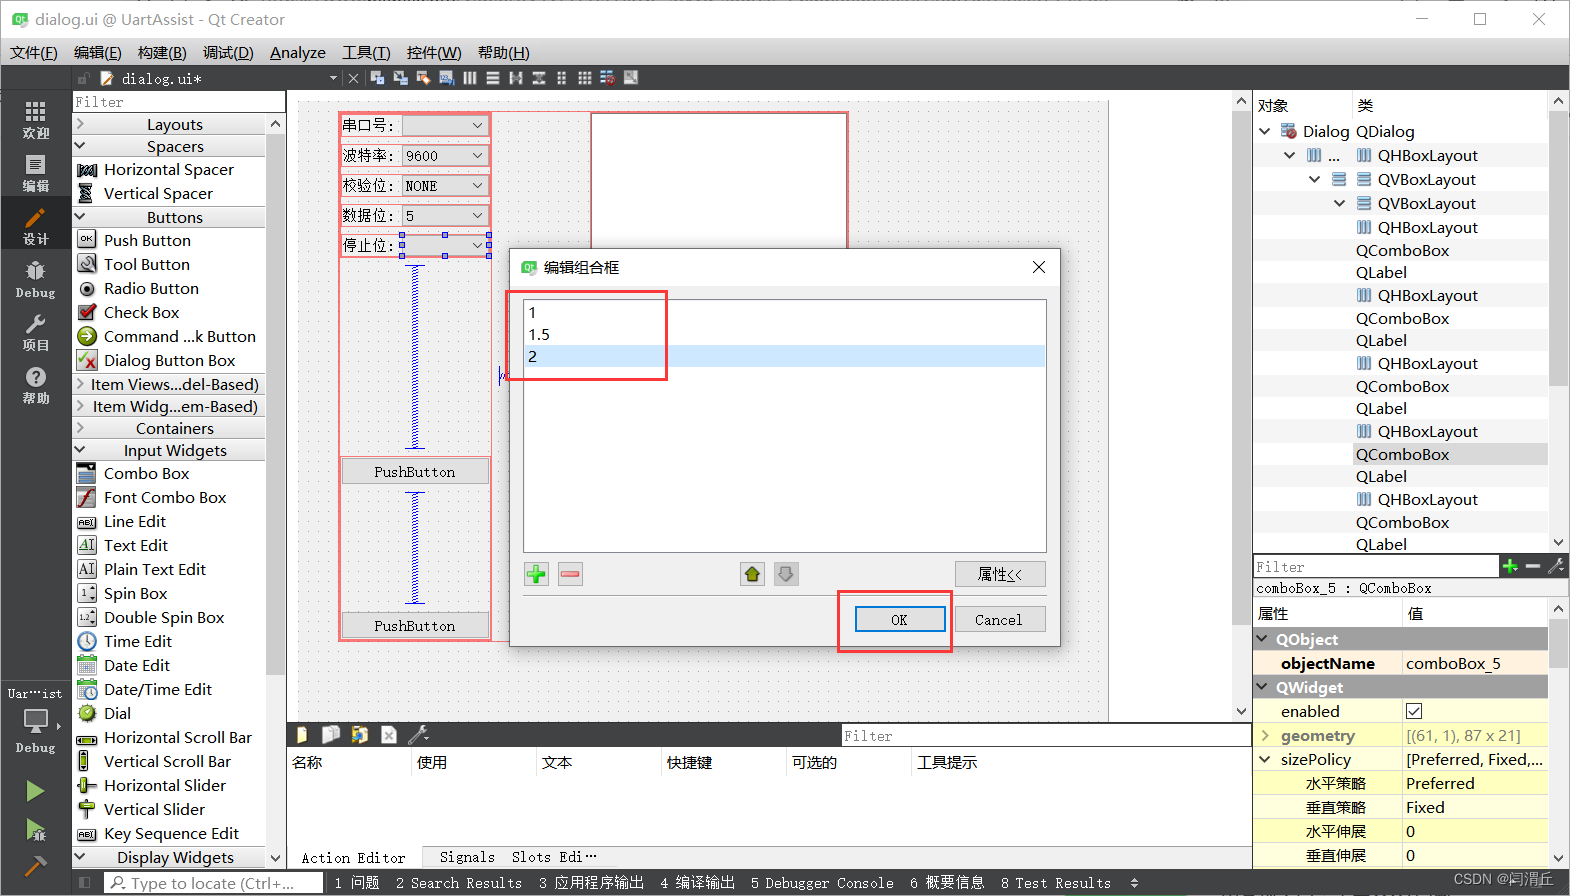Select Edit Signals/Slots toolbar icon
The width and height of the screenshot is (1570, 896).
400,78
